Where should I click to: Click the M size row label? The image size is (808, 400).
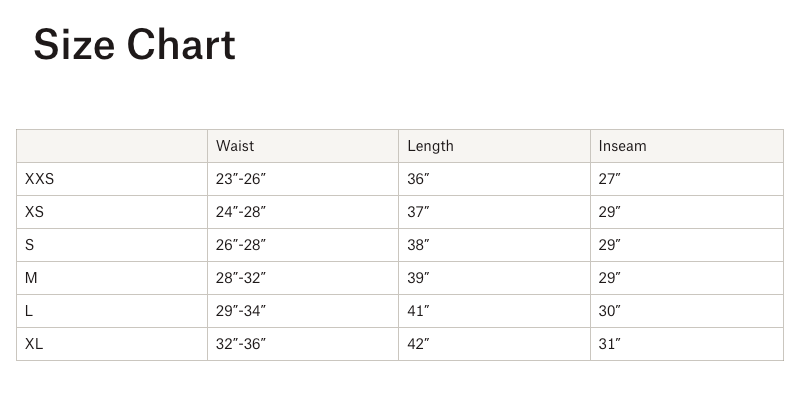click(x=31, y=278)
